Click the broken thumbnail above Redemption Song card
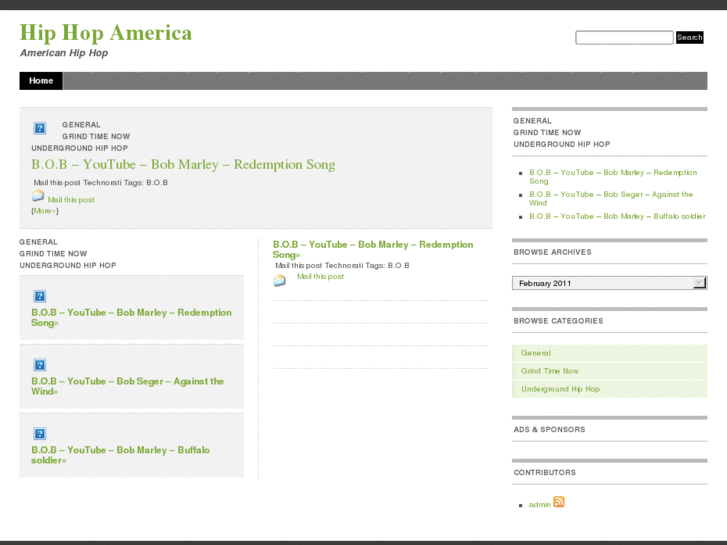 pos(39,296)
